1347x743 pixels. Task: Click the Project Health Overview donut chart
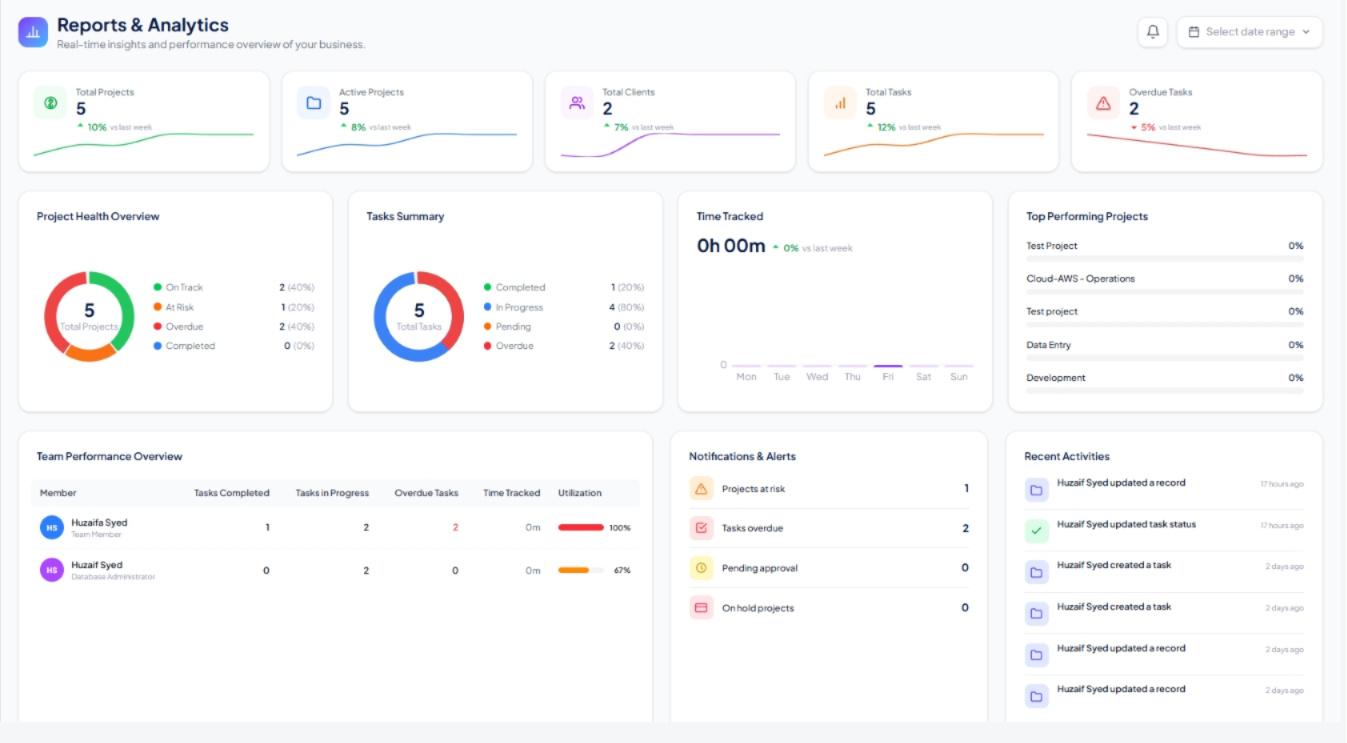(89, 316)
